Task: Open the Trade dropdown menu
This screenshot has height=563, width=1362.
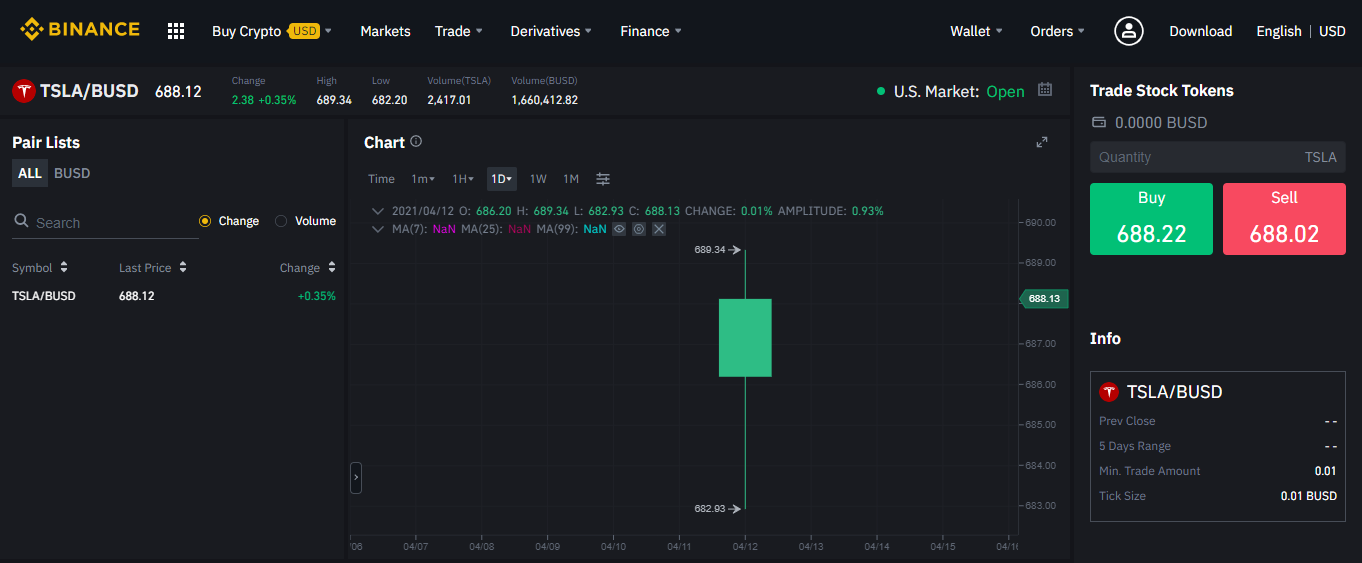Action: tap(459, 31)
